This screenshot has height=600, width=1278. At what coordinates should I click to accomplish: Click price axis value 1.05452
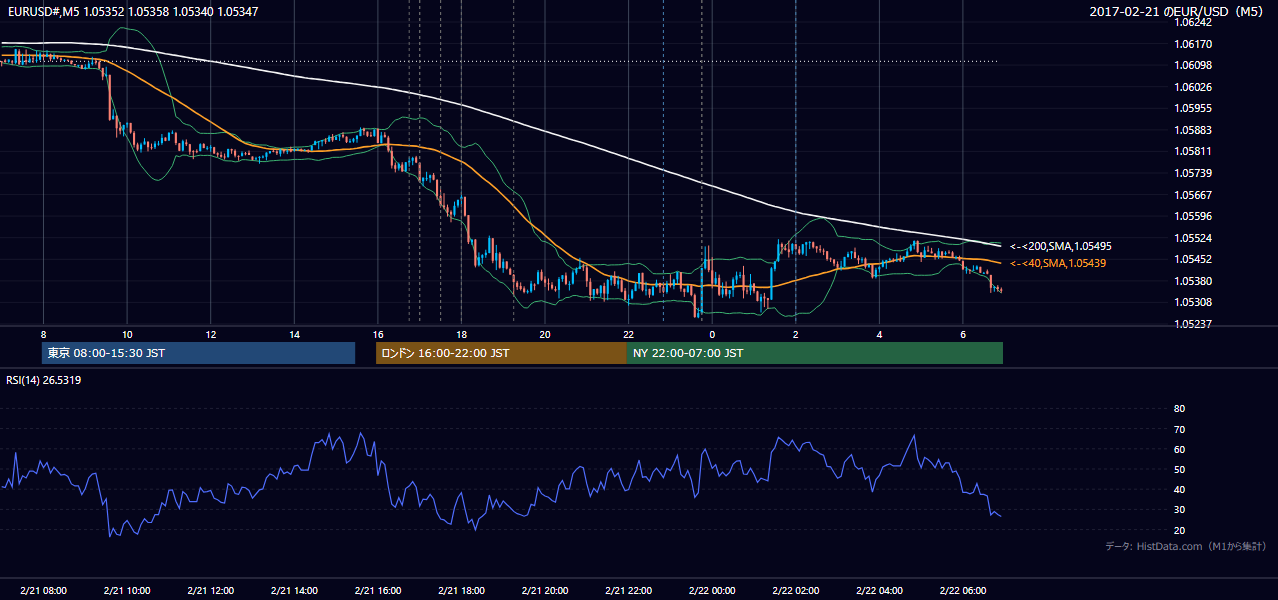point(1192,259)
